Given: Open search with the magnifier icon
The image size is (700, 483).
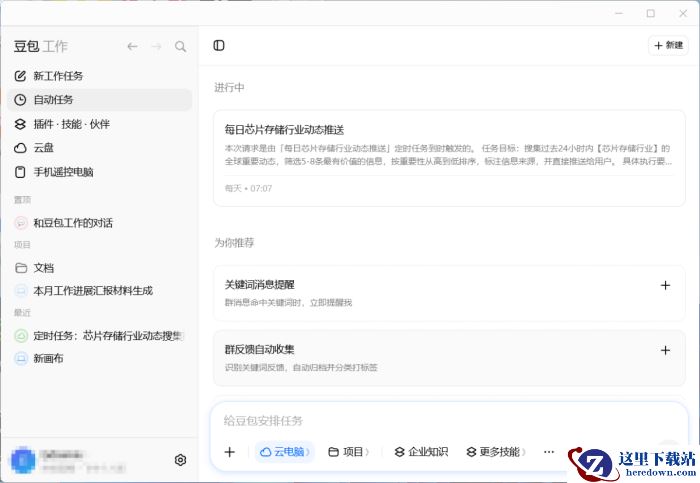Looking at the screenshot, I should (180, 46).
